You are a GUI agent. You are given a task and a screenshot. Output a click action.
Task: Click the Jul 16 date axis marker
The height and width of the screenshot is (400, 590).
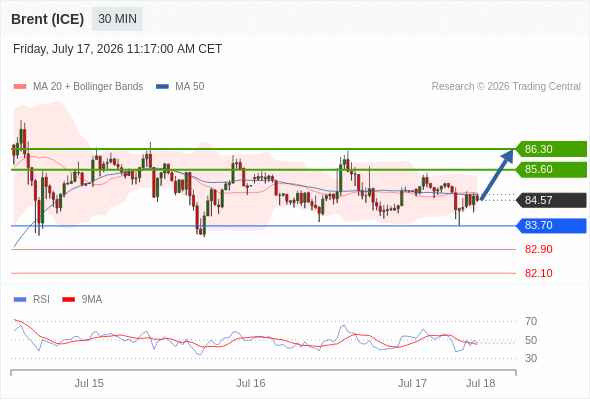pyautogui.click(x=251, y=383)
